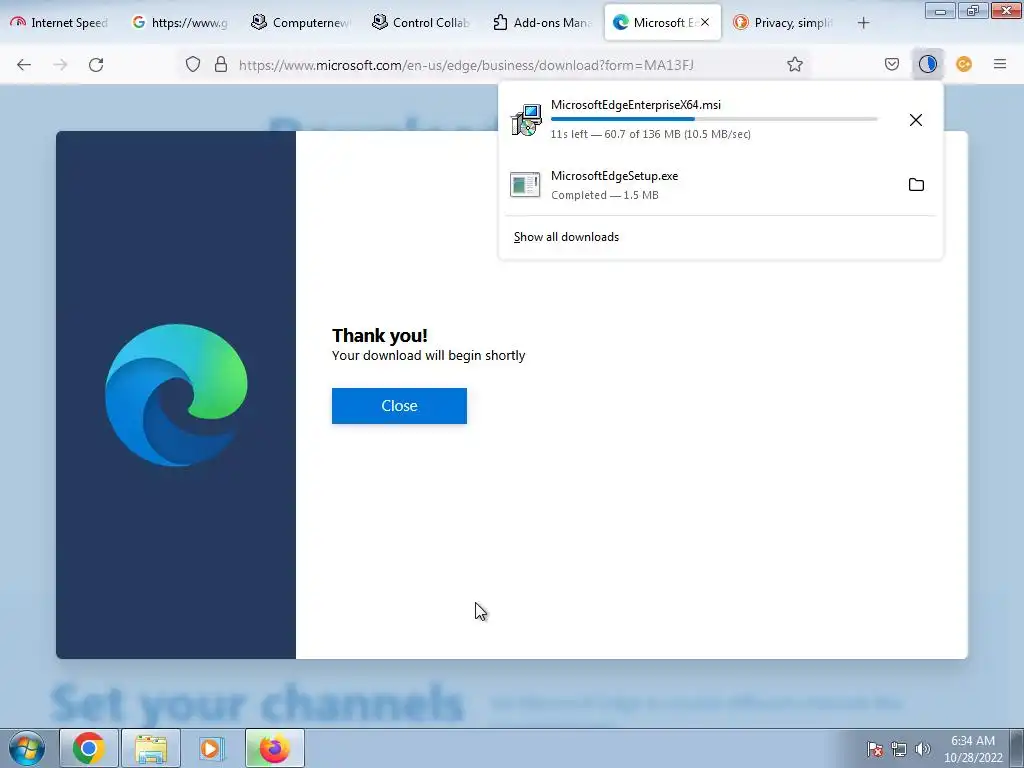Click the taskbar clock showing 6:34 AM
This screenshot has width=1024, height=768.
(973, 749)
